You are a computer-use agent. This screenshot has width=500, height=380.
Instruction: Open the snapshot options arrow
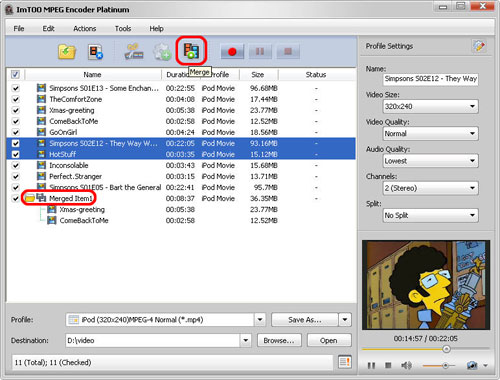[486, 366]
